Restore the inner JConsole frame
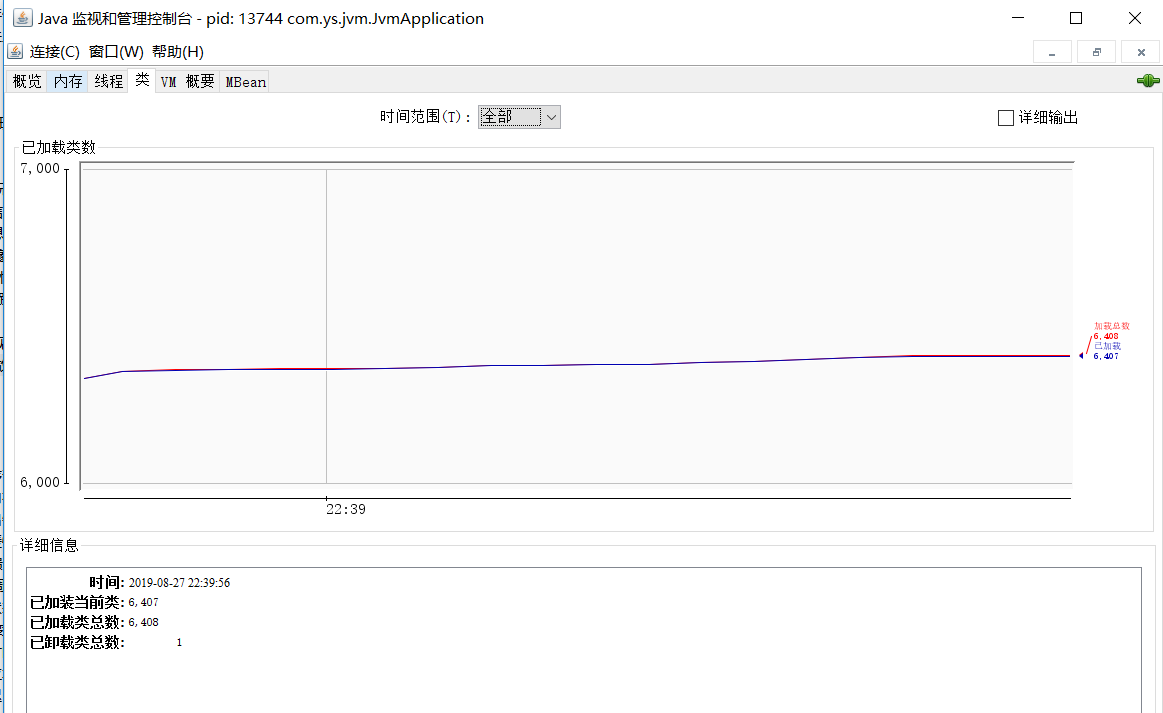This screenshot has height=713, width=1163. pos(1096,52)
